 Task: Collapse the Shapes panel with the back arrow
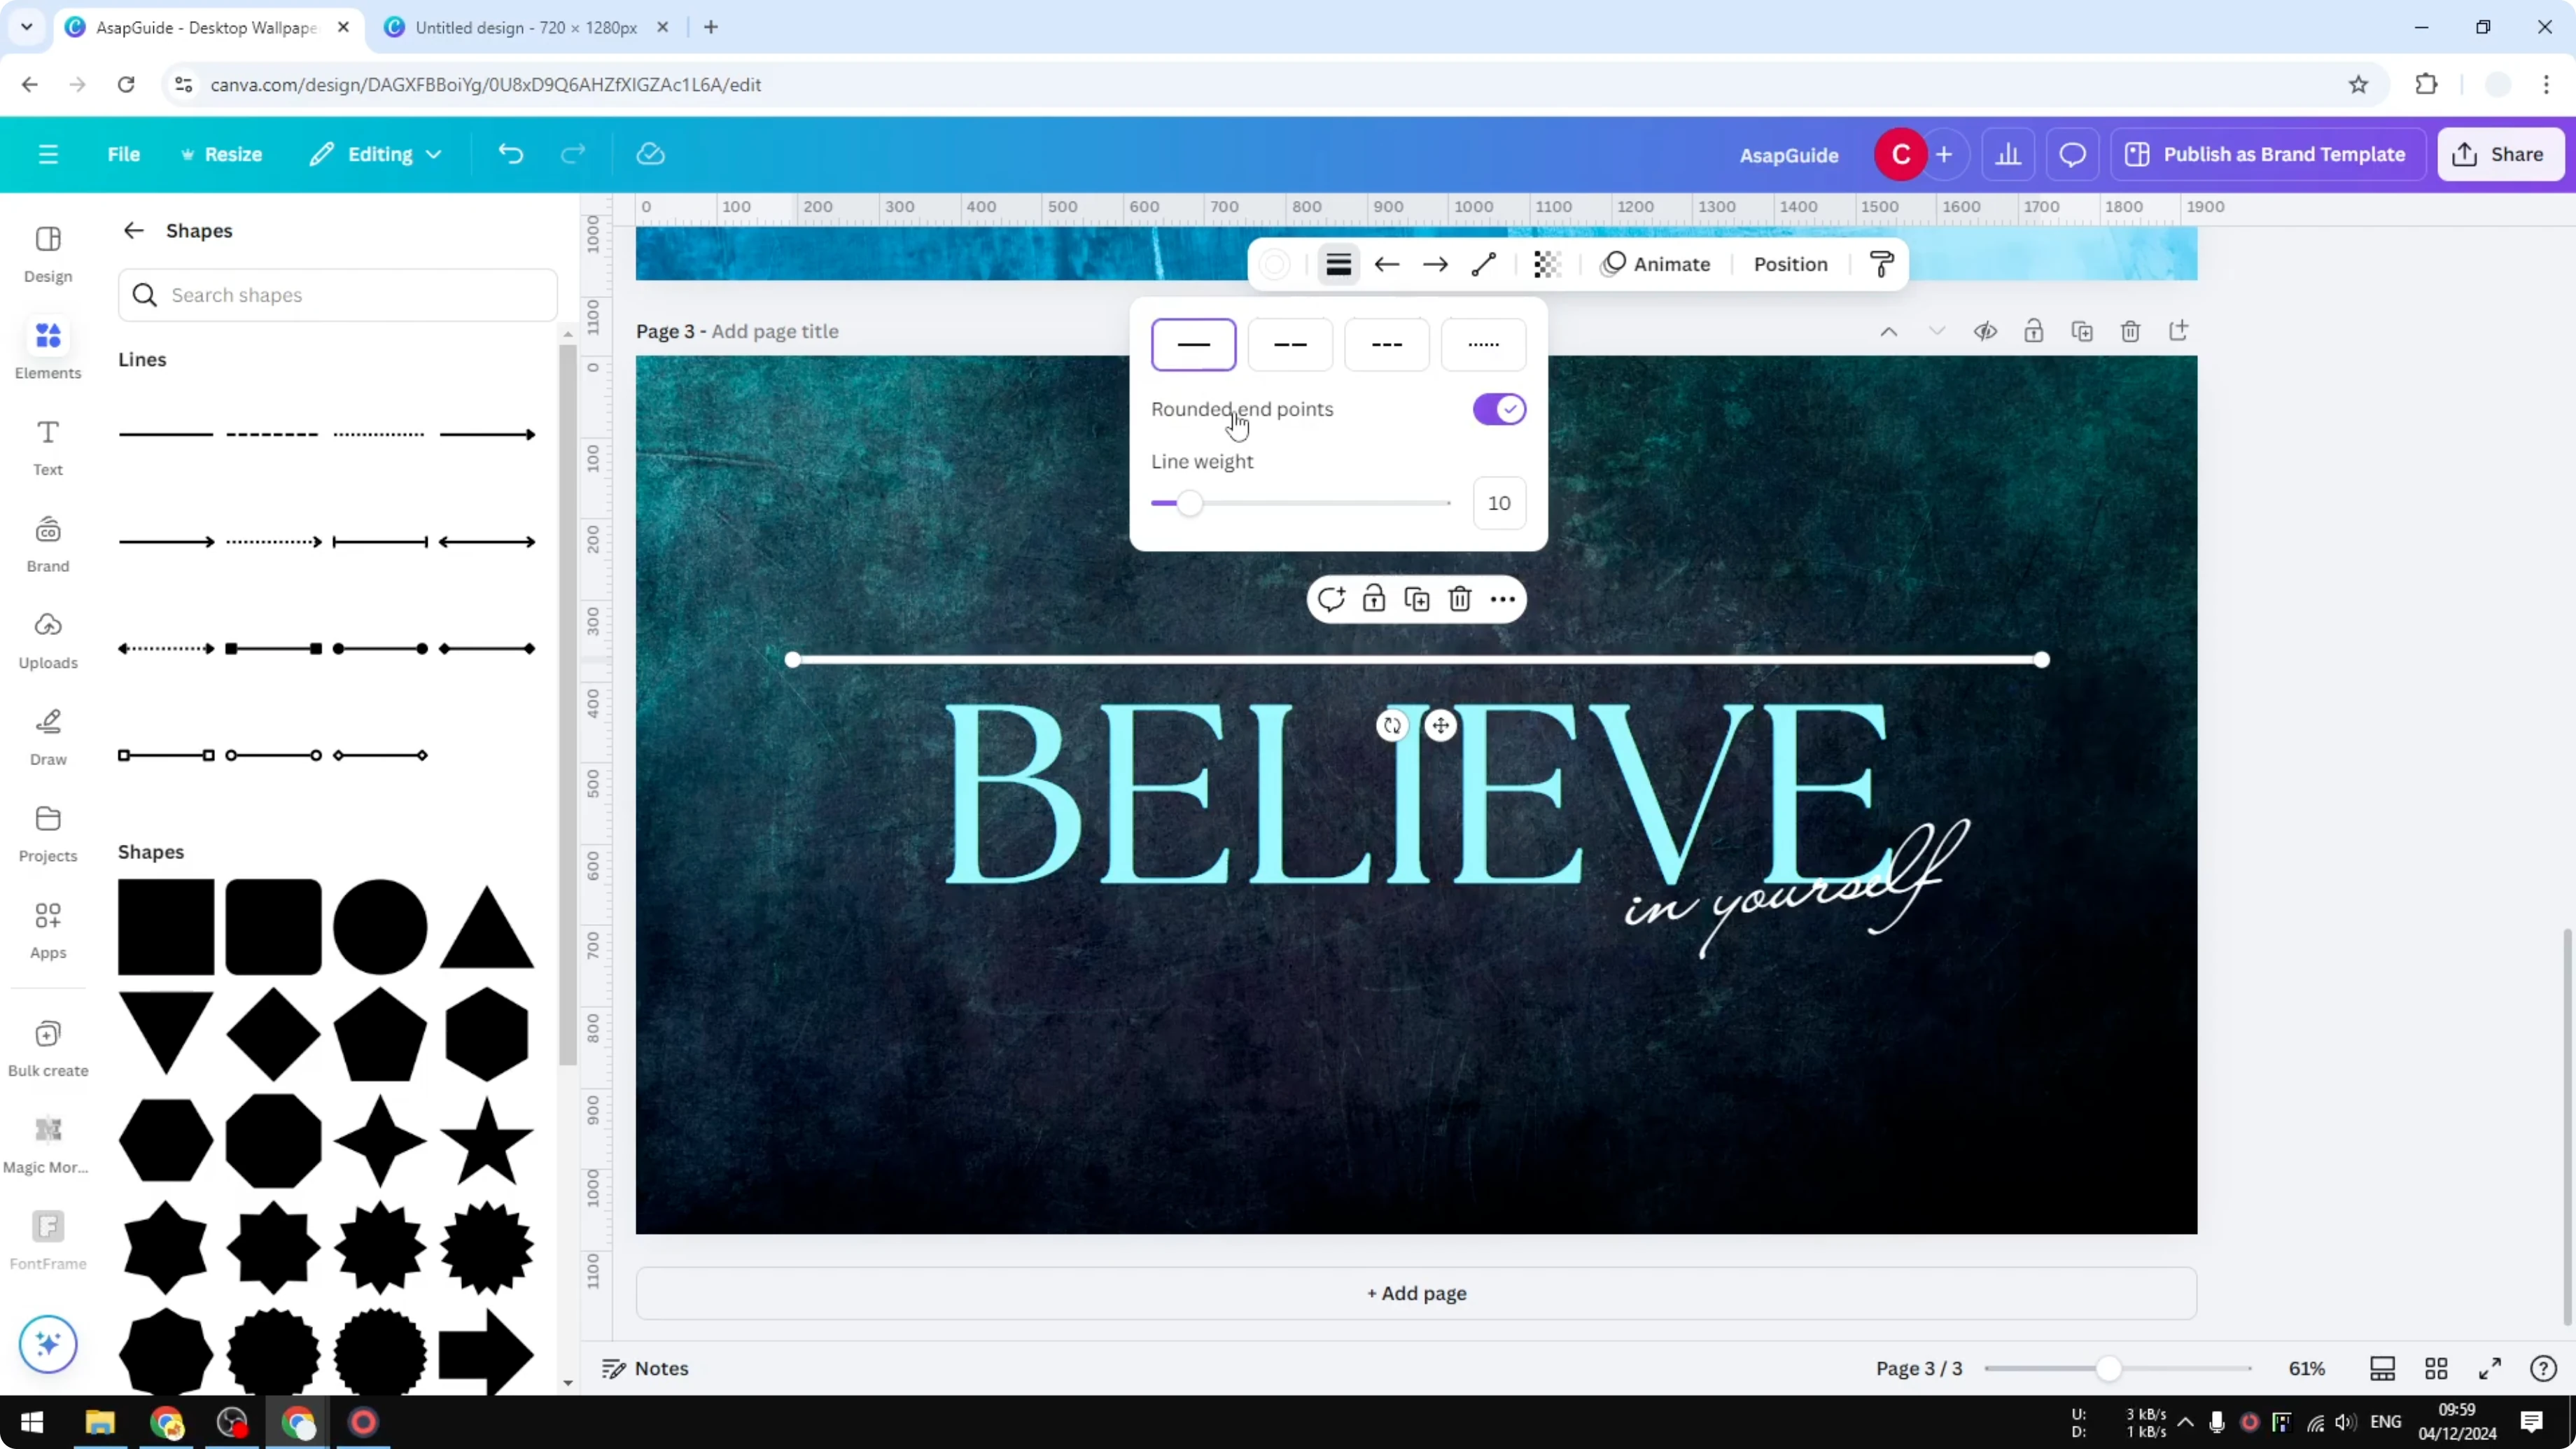pyautogui.click(x=133, y=230)
